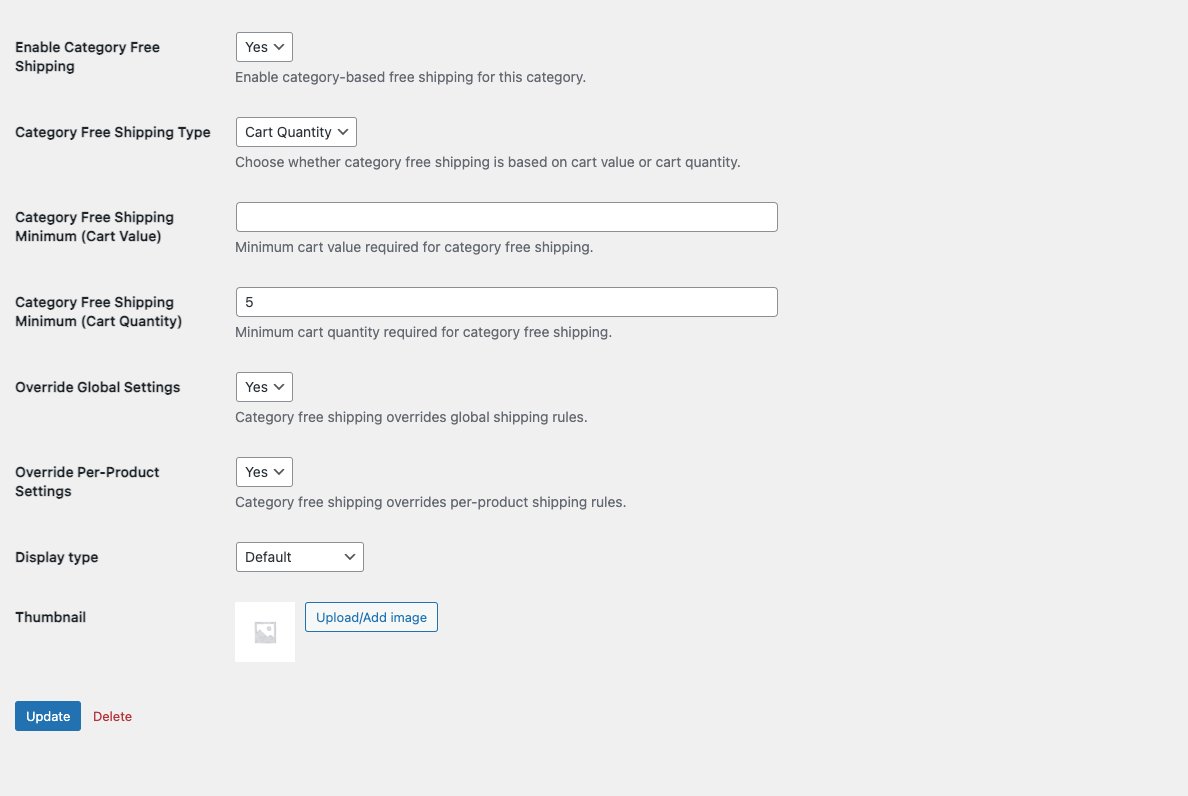Click the red Delete link
The height and width of the screenshot is (796, 1188).
[112, 716]
